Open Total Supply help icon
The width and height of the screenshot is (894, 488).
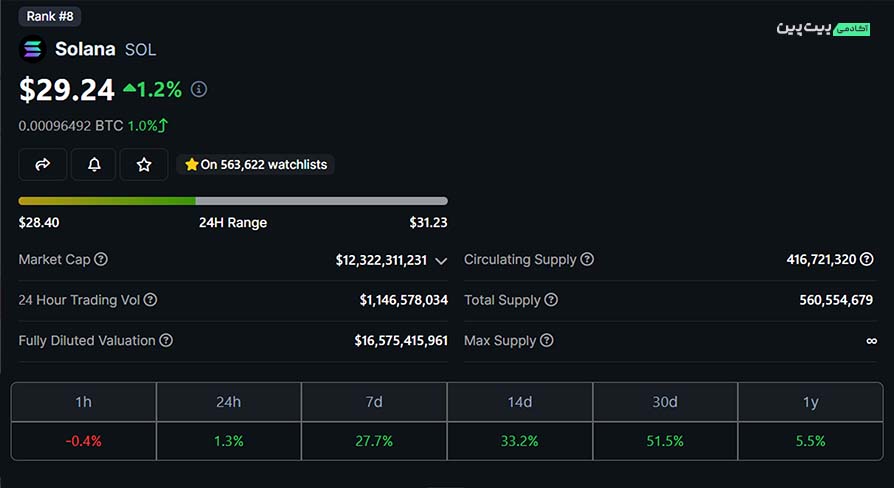coord(551,300)
